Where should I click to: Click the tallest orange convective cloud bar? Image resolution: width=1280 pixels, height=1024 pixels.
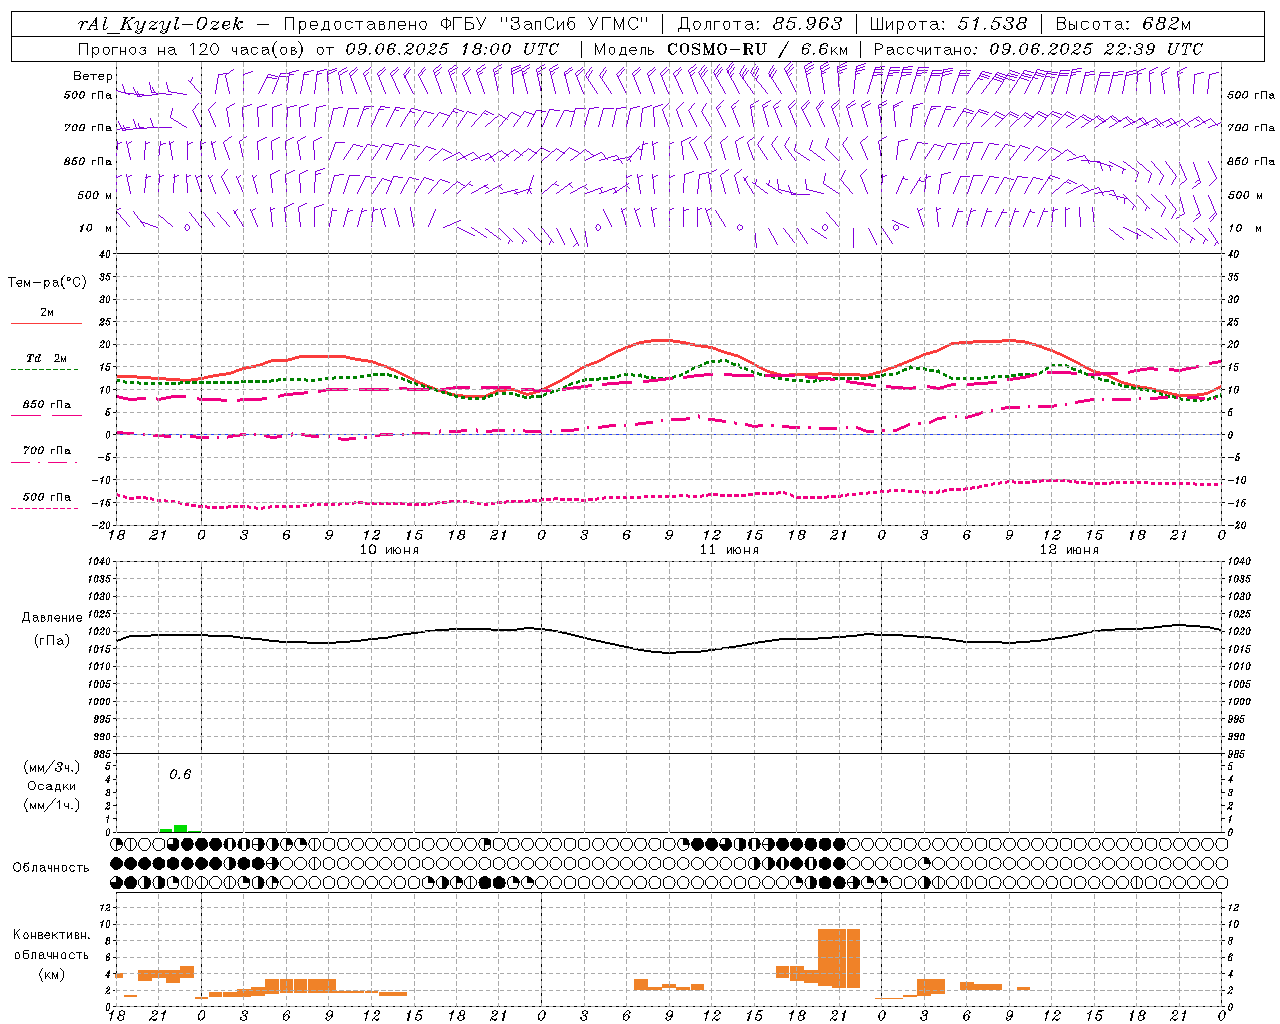[838, 958]
